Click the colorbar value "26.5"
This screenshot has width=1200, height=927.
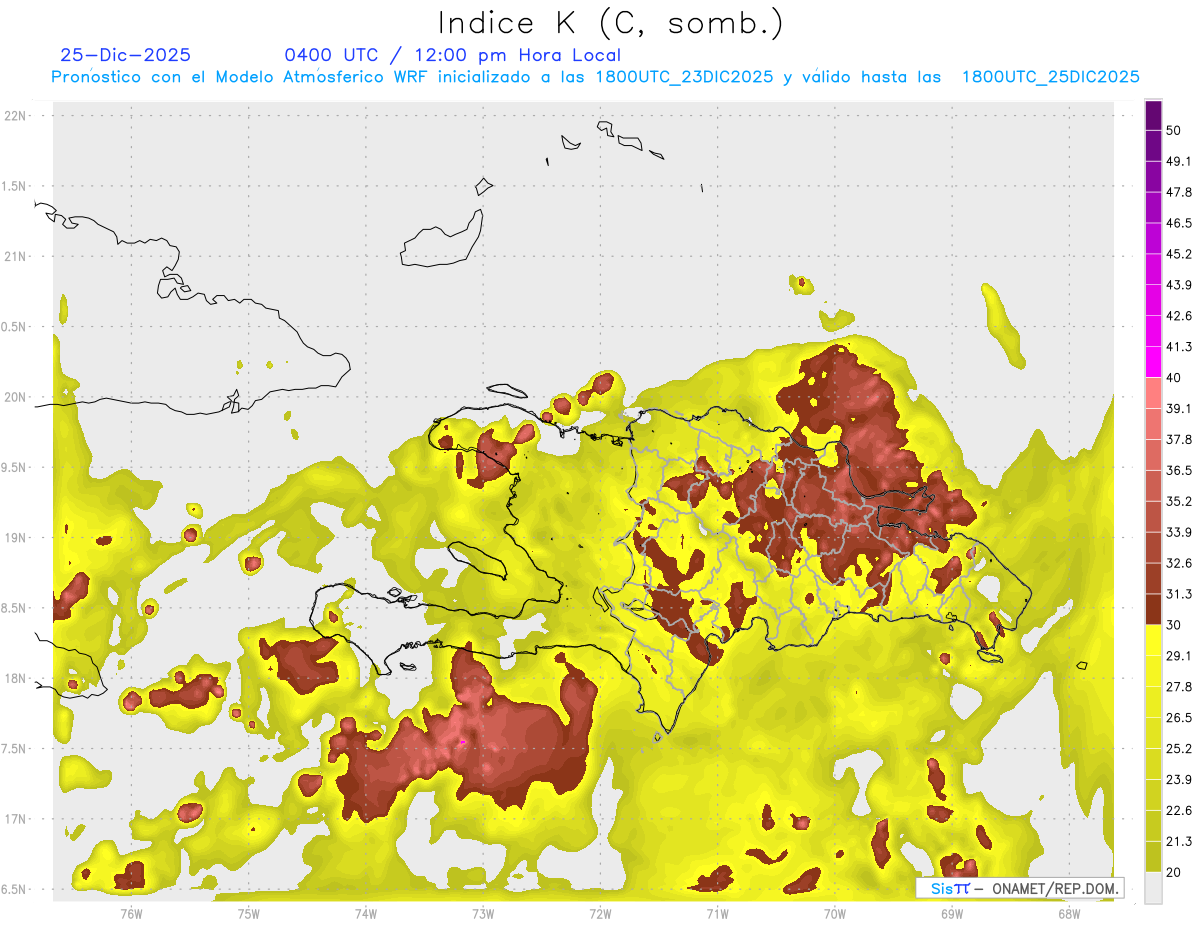tap(1179, 717)
